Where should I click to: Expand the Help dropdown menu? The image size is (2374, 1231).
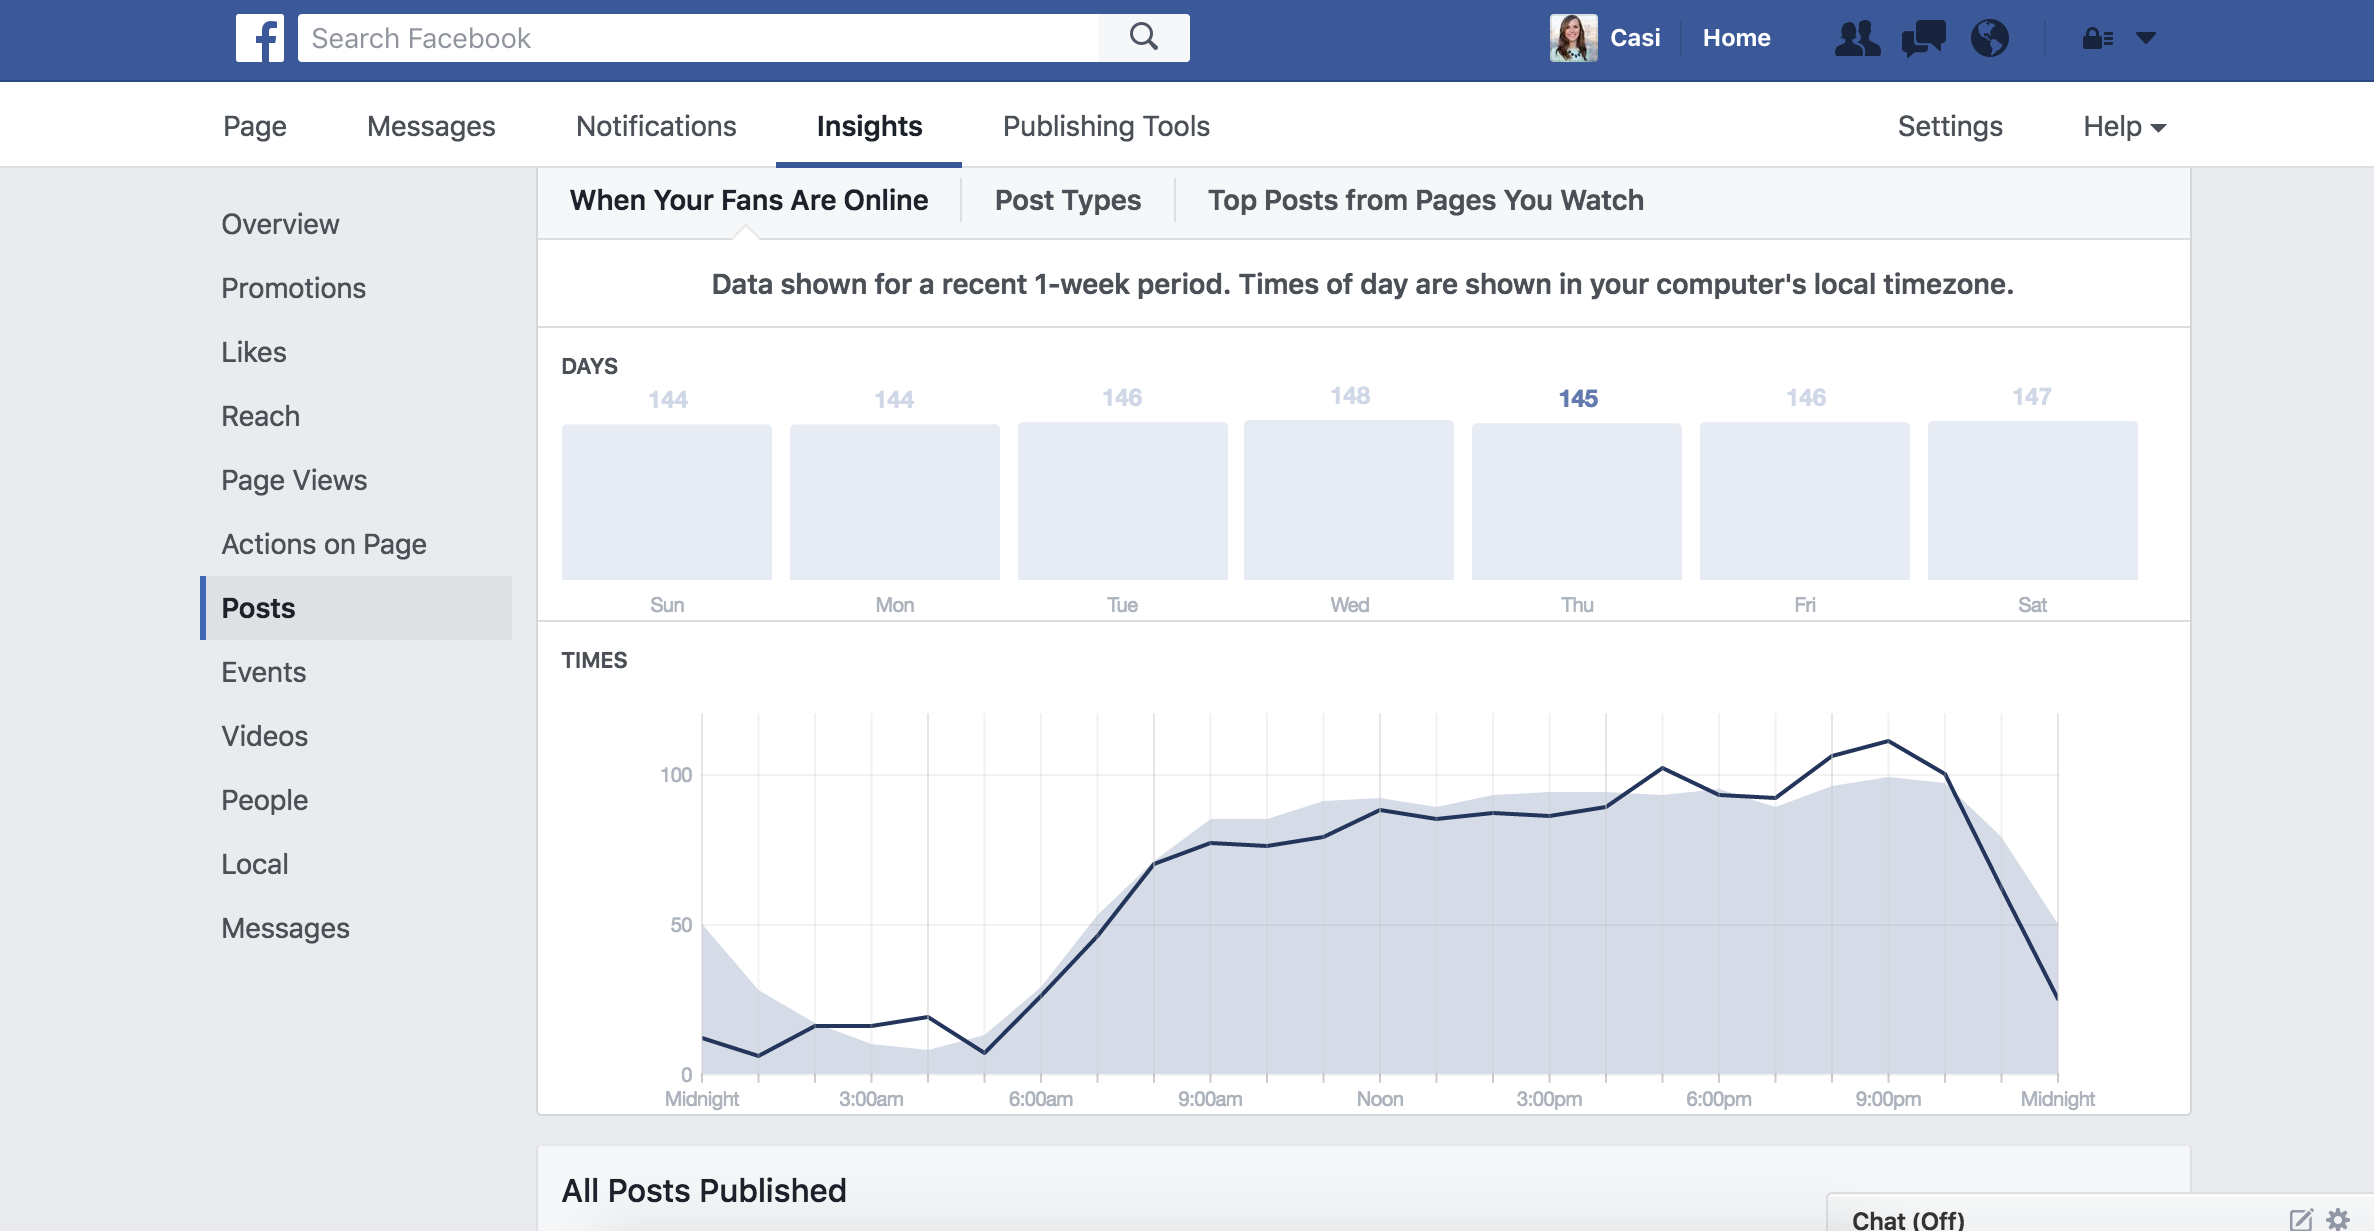click(x=2124, y=126)
